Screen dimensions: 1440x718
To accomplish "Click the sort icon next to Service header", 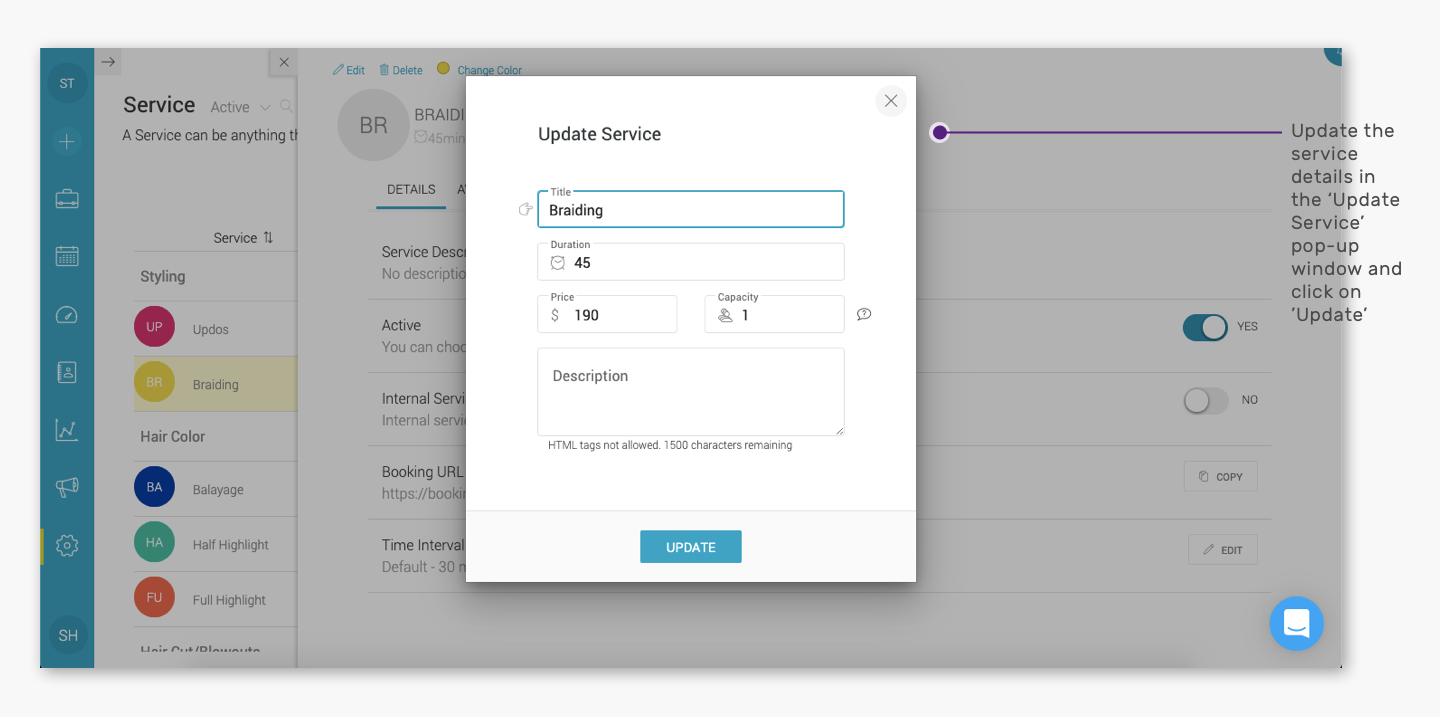I will [268, 238].
